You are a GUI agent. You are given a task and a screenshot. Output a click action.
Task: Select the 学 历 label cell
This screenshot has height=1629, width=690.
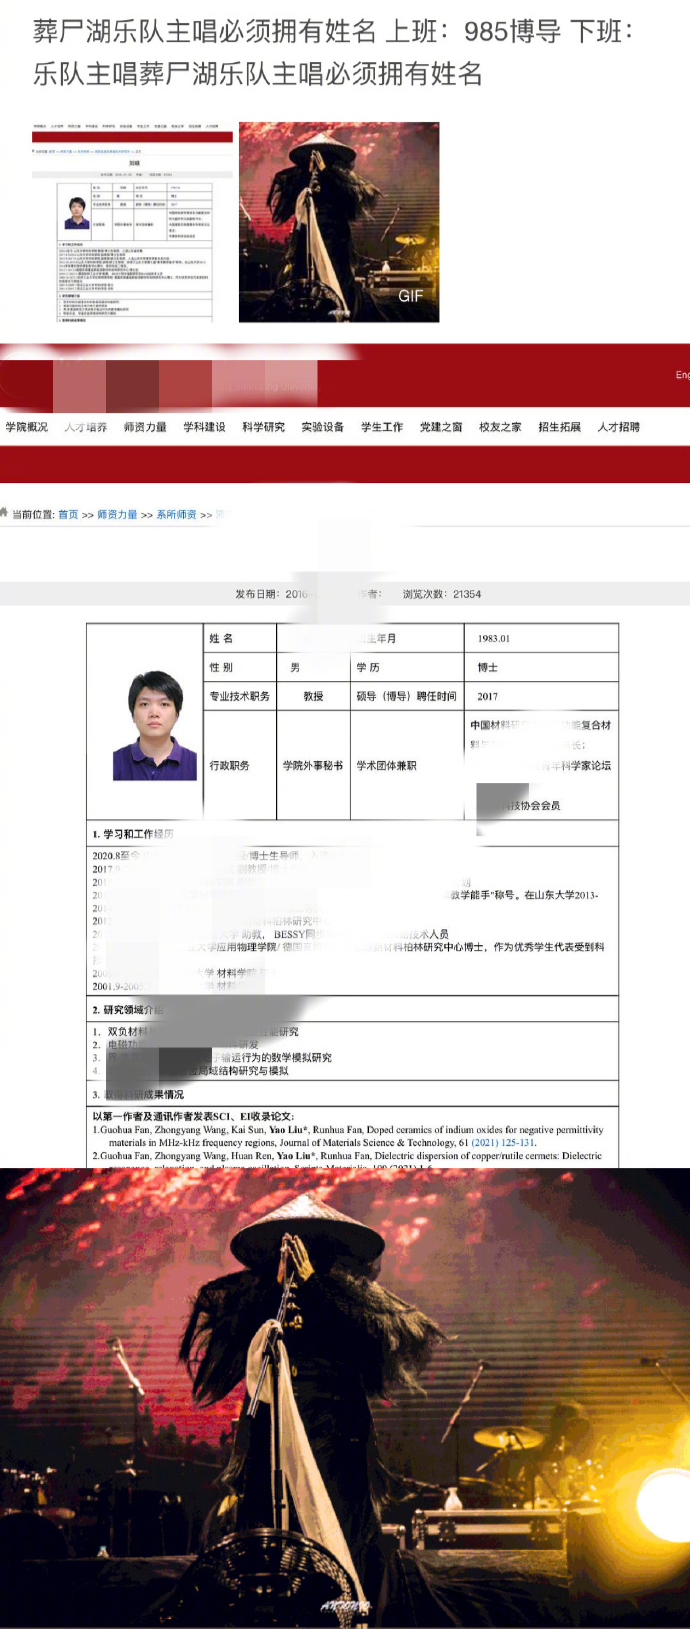tap(407, 667)
